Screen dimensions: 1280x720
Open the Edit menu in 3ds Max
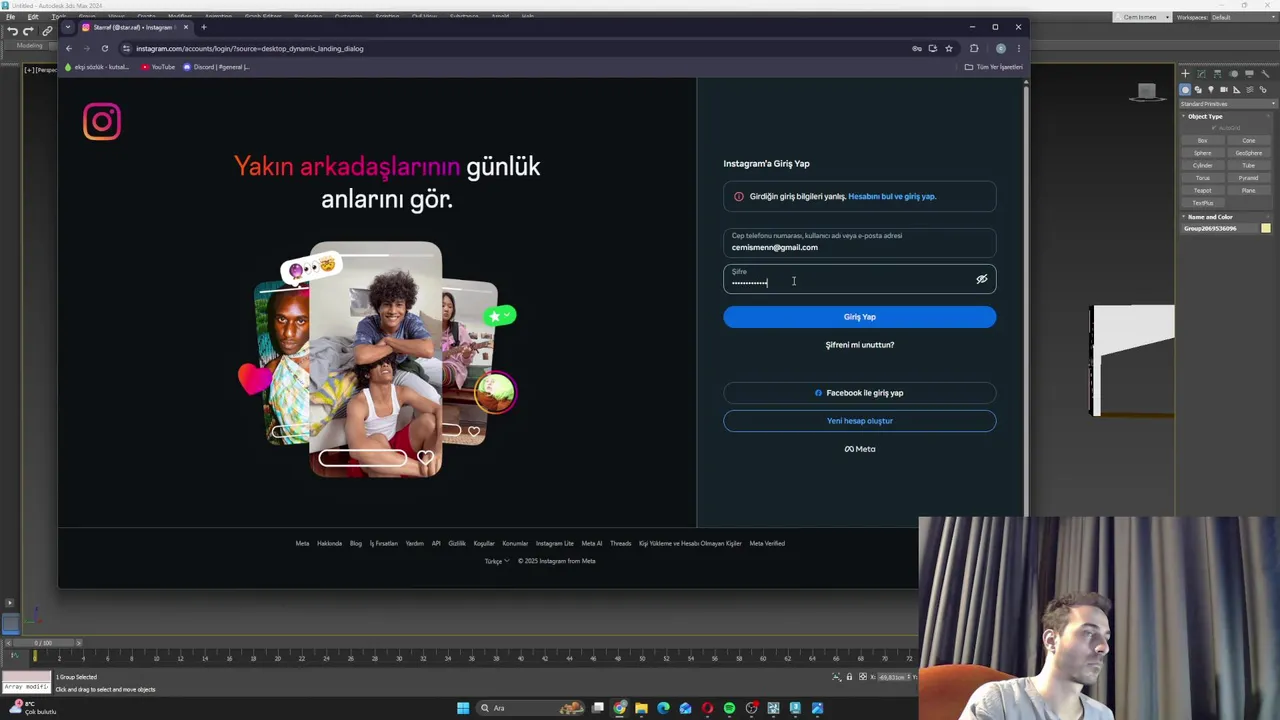click(x=33, y=17)
